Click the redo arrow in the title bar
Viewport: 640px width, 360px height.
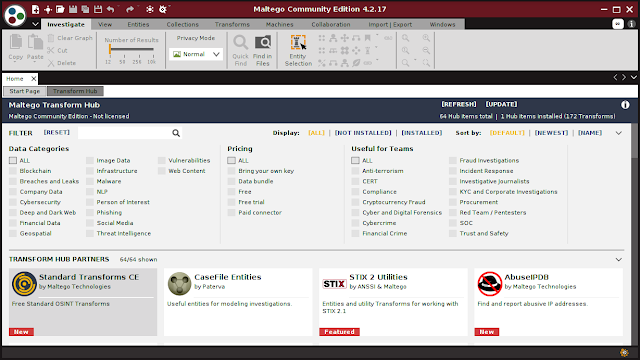pyautogui.click(x=130, y=9)
